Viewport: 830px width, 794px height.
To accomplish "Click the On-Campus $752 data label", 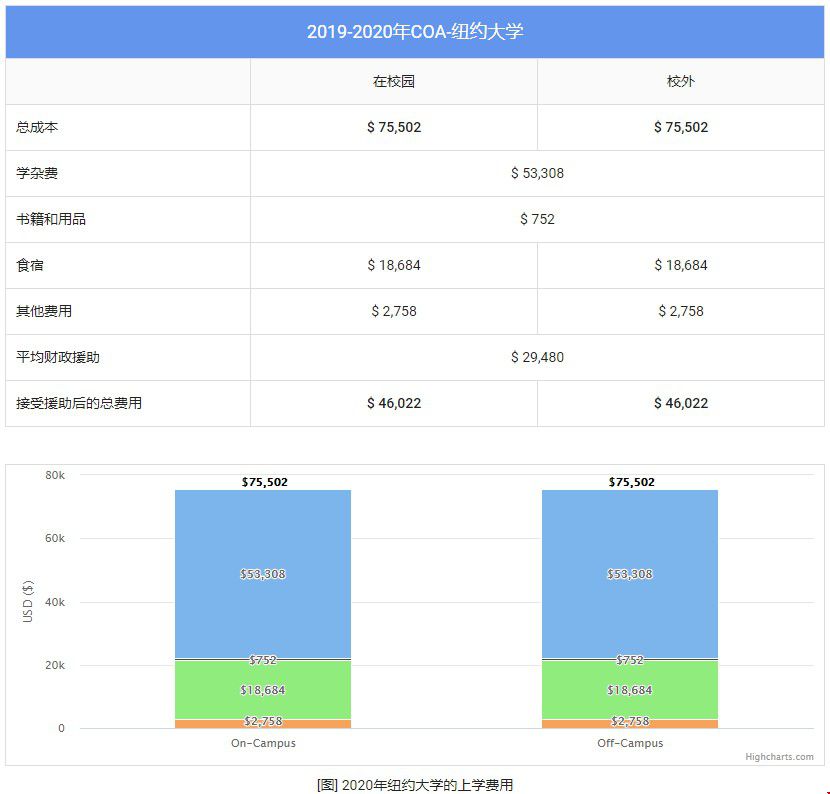I will (x=263, y=660).
